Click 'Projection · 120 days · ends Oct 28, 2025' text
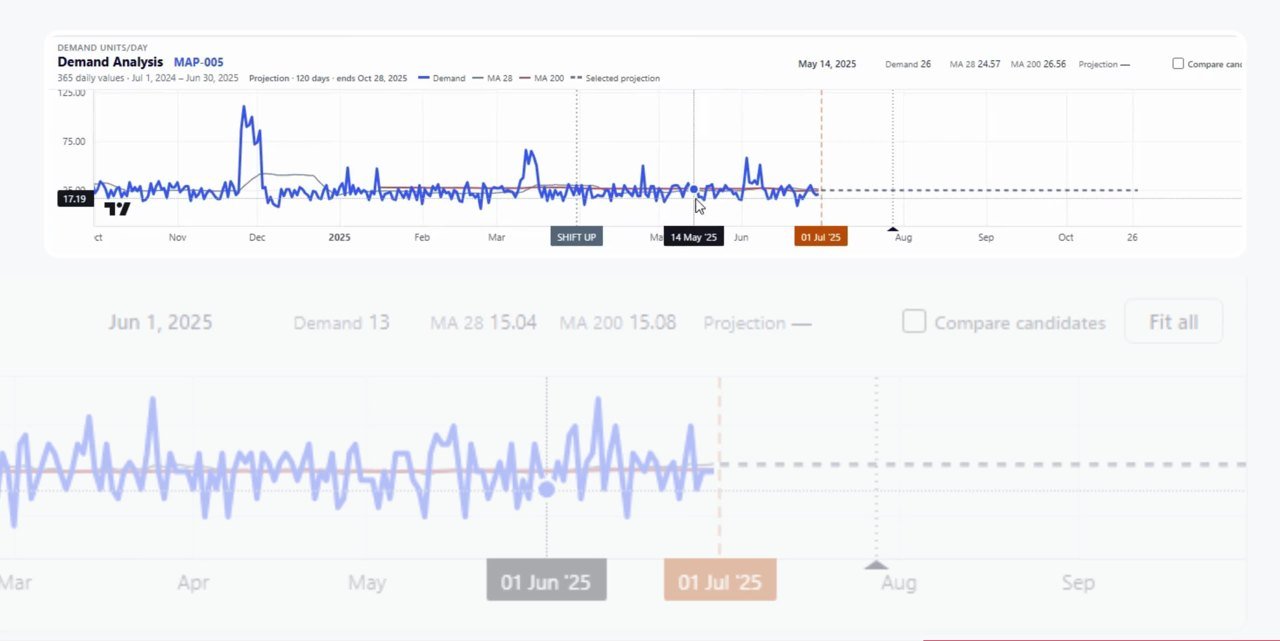 [328, 78]
